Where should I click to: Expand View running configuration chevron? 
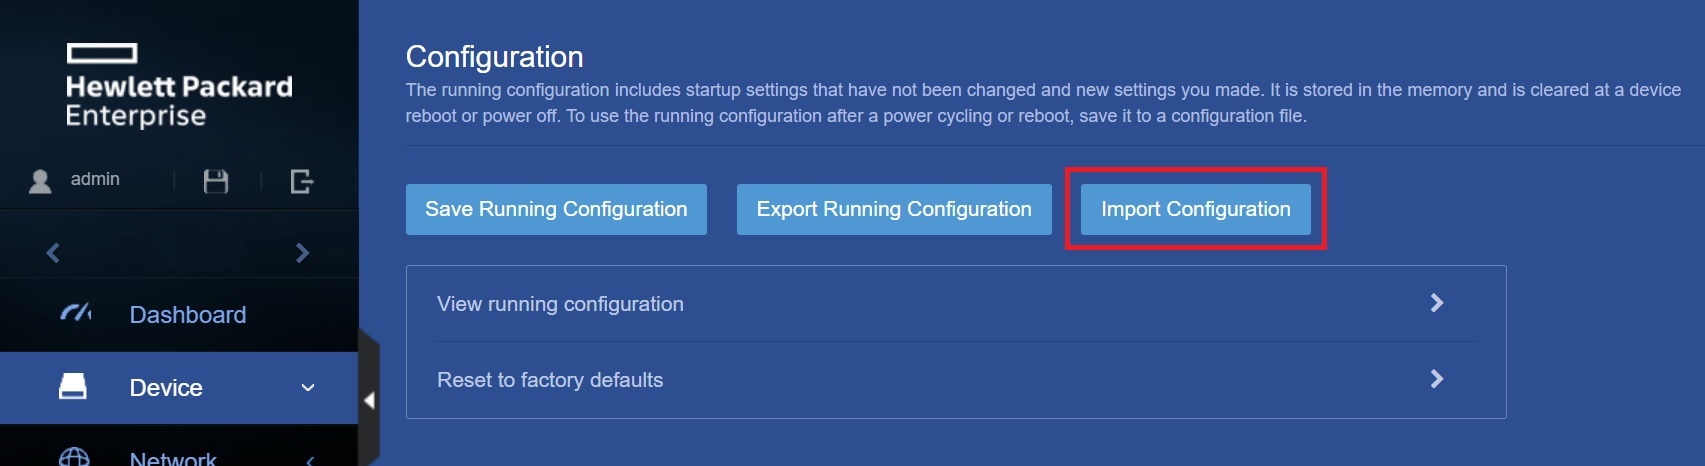1437,303
